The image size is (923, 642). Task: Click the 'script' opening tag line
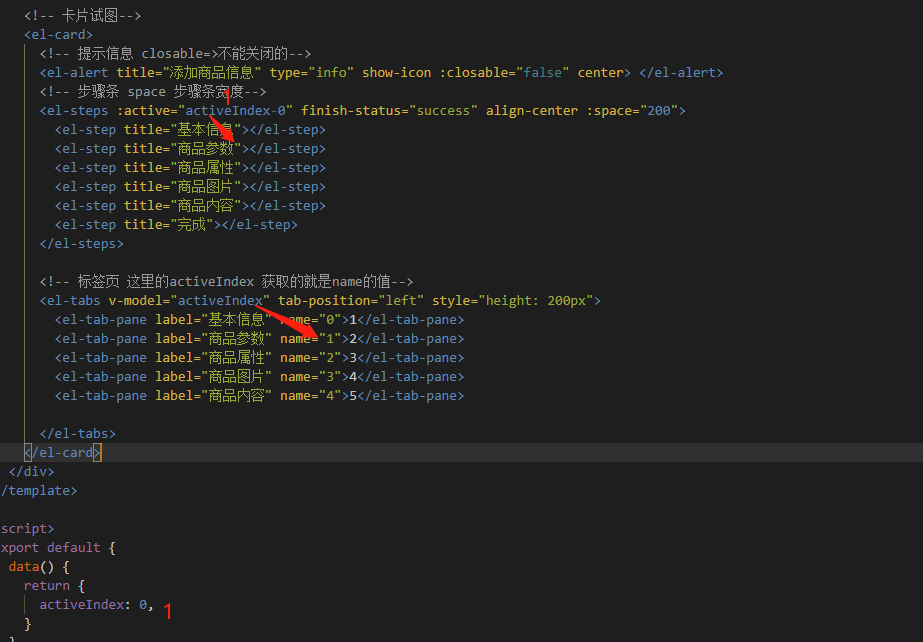(27, 528)
